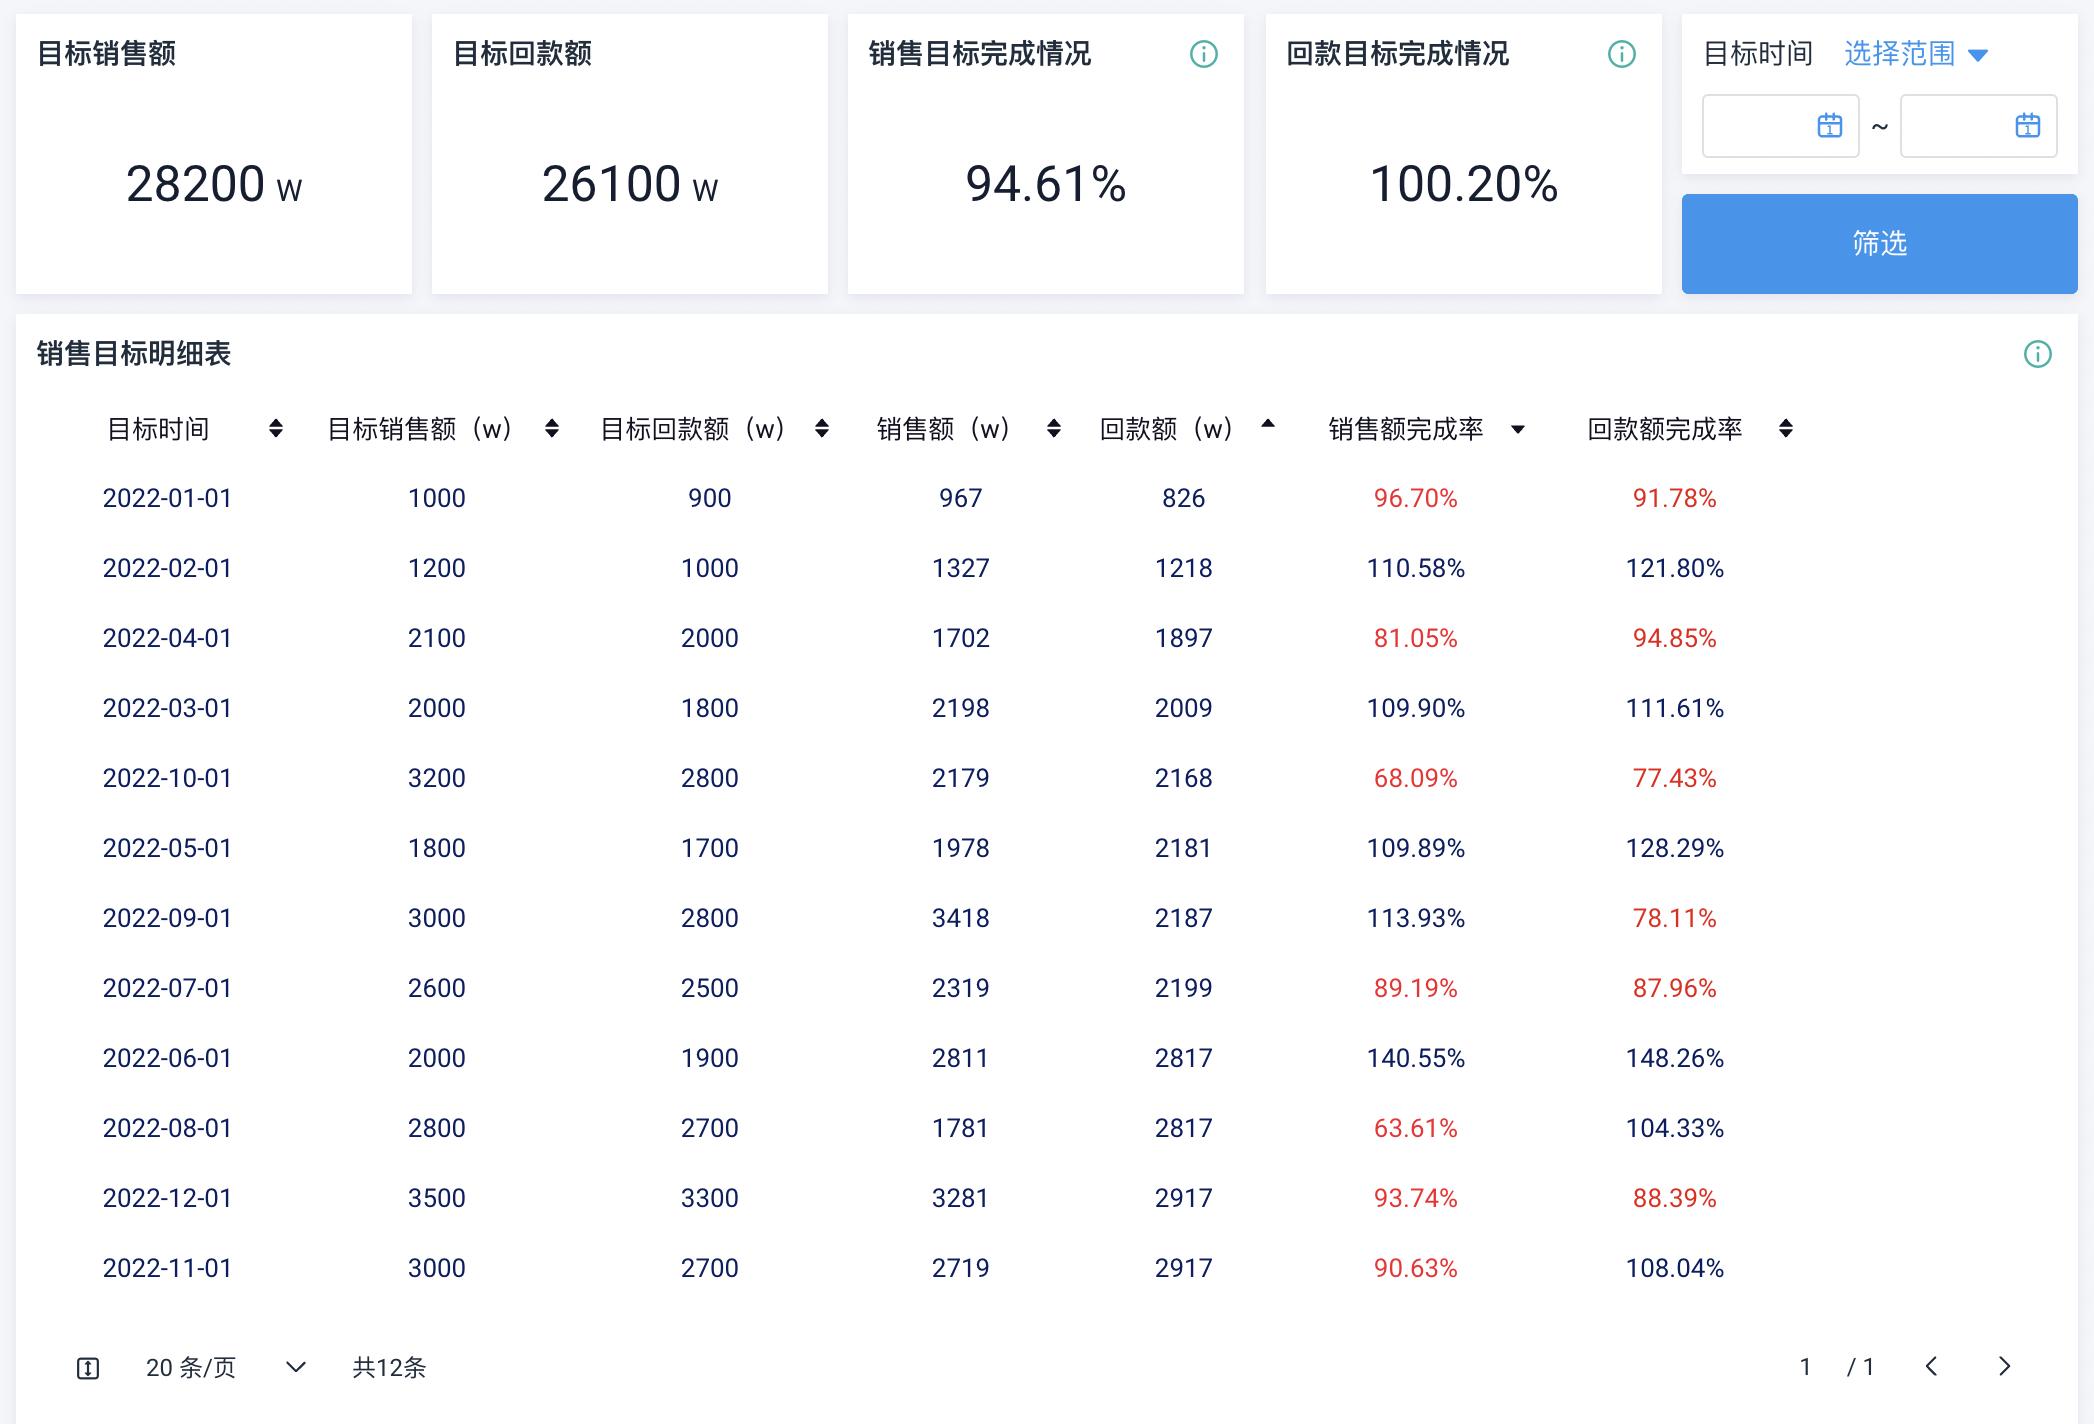Click the previous page arrow
This screenshot has width=2094, height=1424.
tap(1934, 1367)
